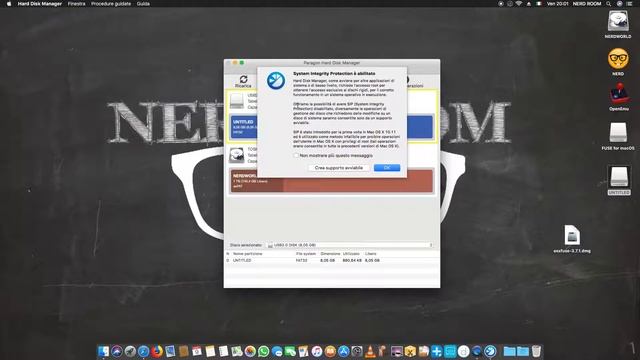Open the osxfuse dmg file on desktop

(572, 236)
